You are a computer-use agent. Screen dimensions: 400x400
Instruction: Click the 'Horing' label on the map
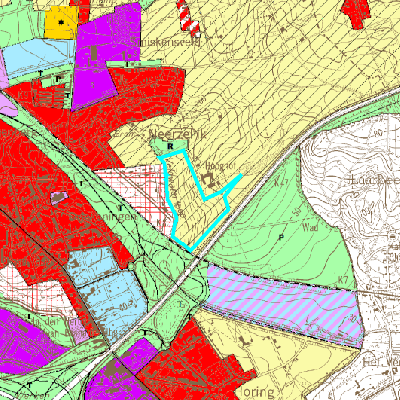click(x=258, y=393)
